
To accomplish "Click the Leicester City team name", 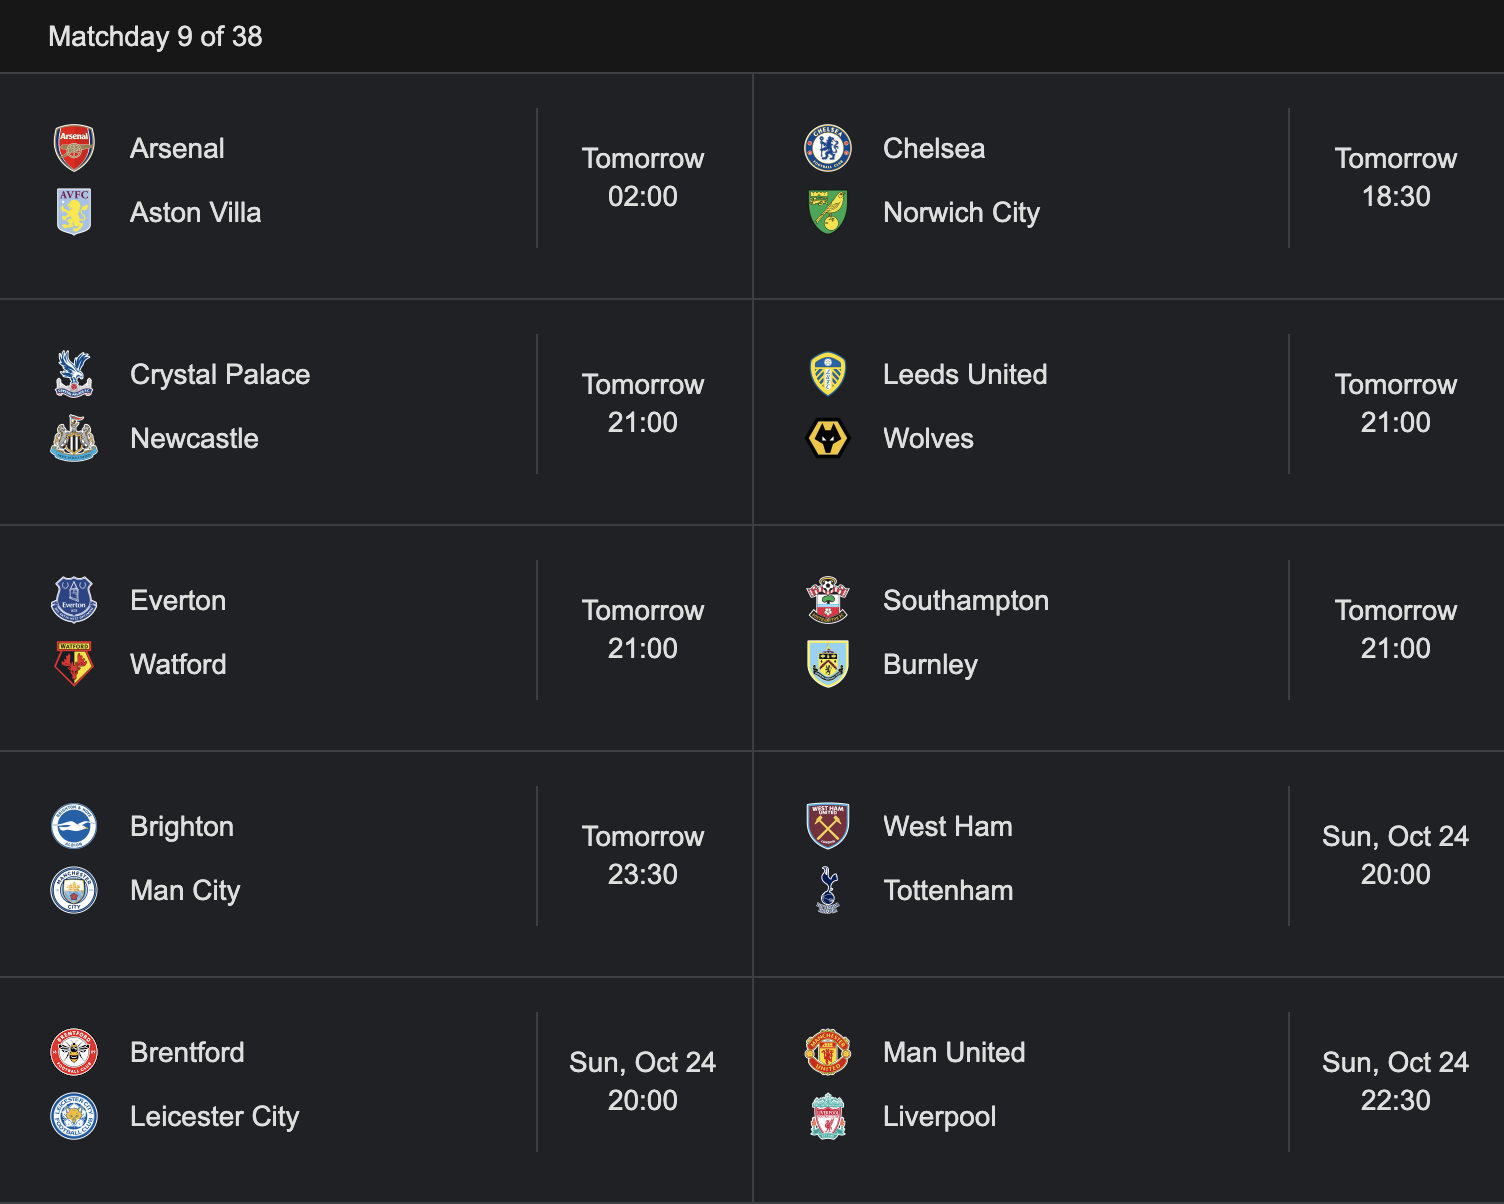I will (x=214, y=1116).
